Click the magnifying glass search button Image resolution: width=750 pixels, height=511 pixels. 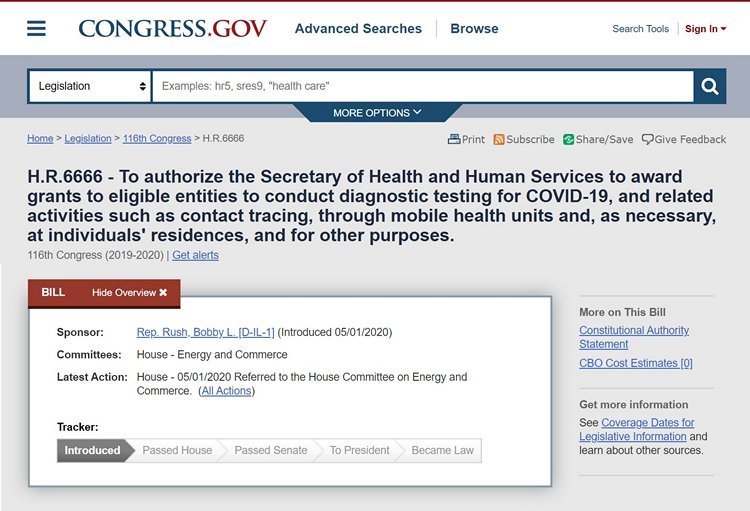click(x=710, y=86)
